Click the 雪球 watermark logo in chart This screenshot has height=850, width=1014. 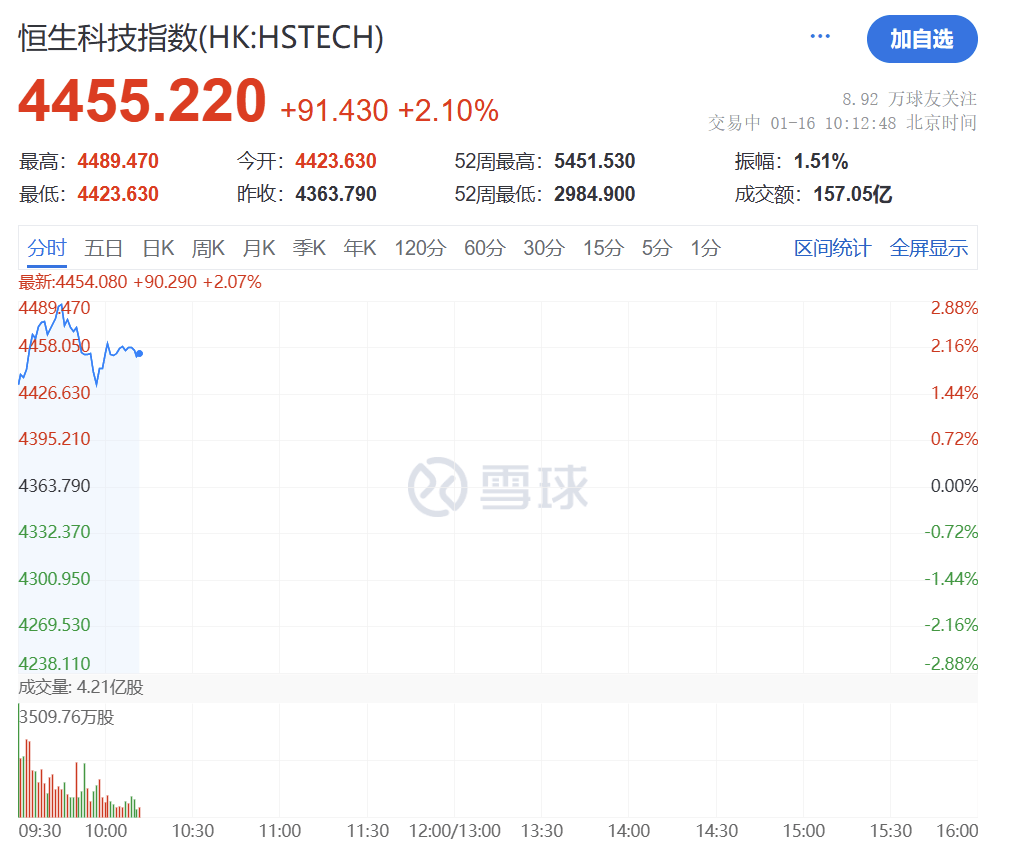(497, 486)
